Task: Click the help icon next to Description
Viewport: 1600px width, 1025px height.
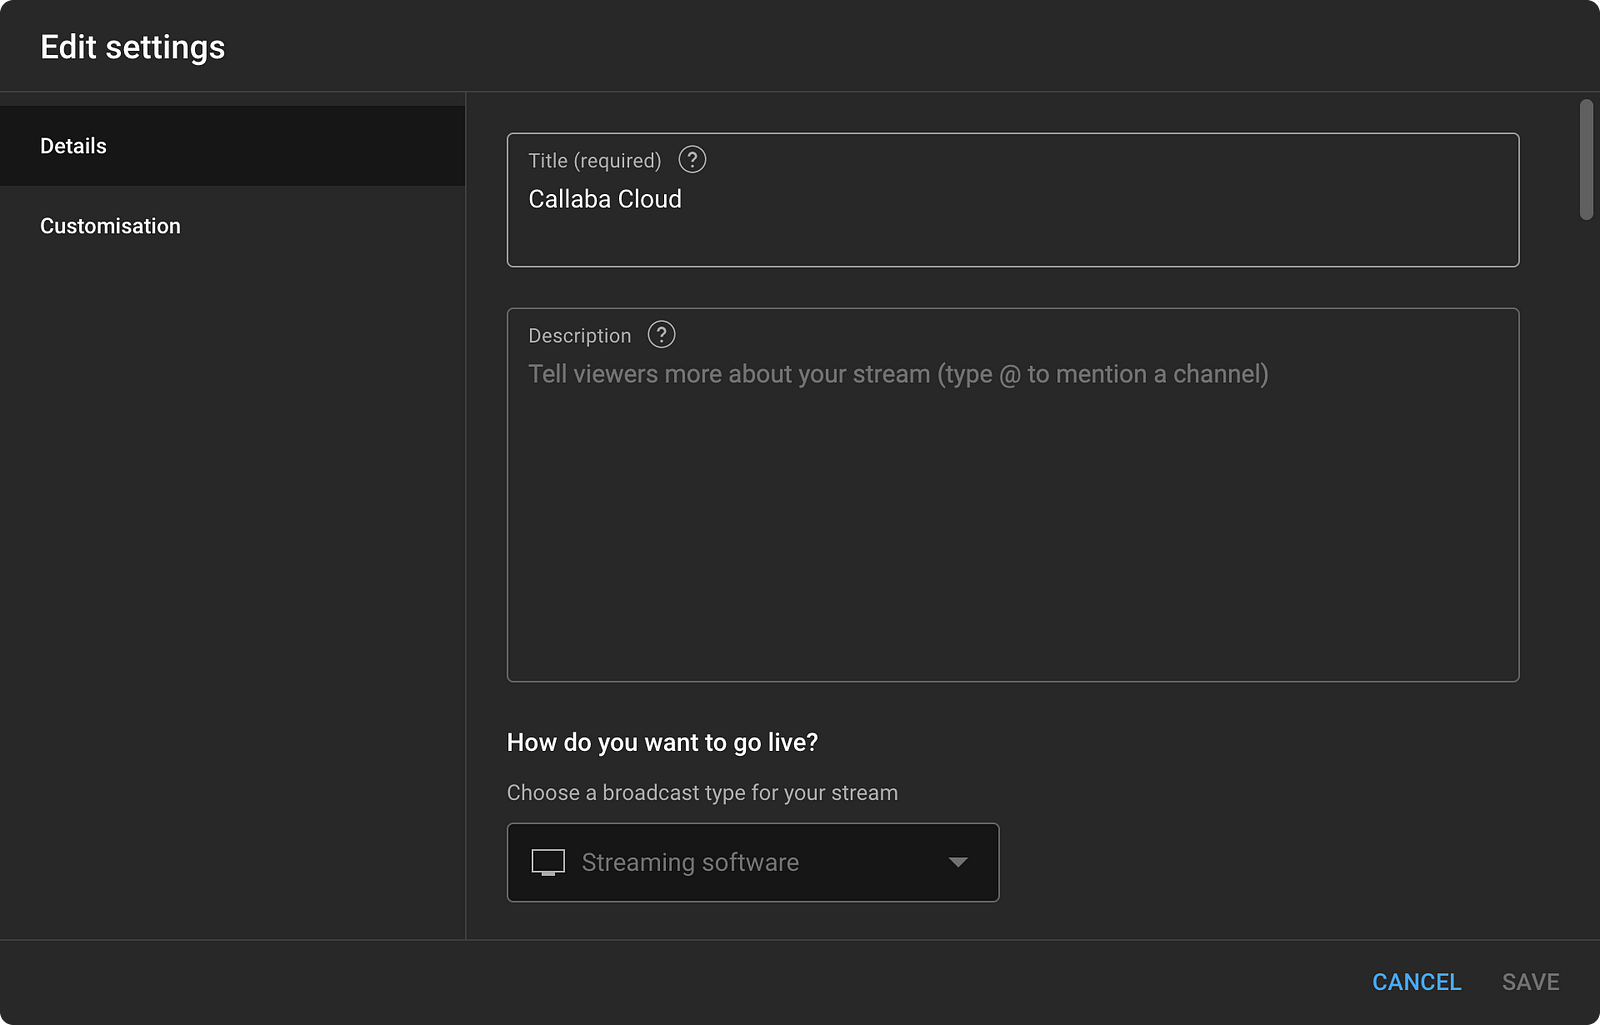Action: pyautogui.click(x=661, y=335)
